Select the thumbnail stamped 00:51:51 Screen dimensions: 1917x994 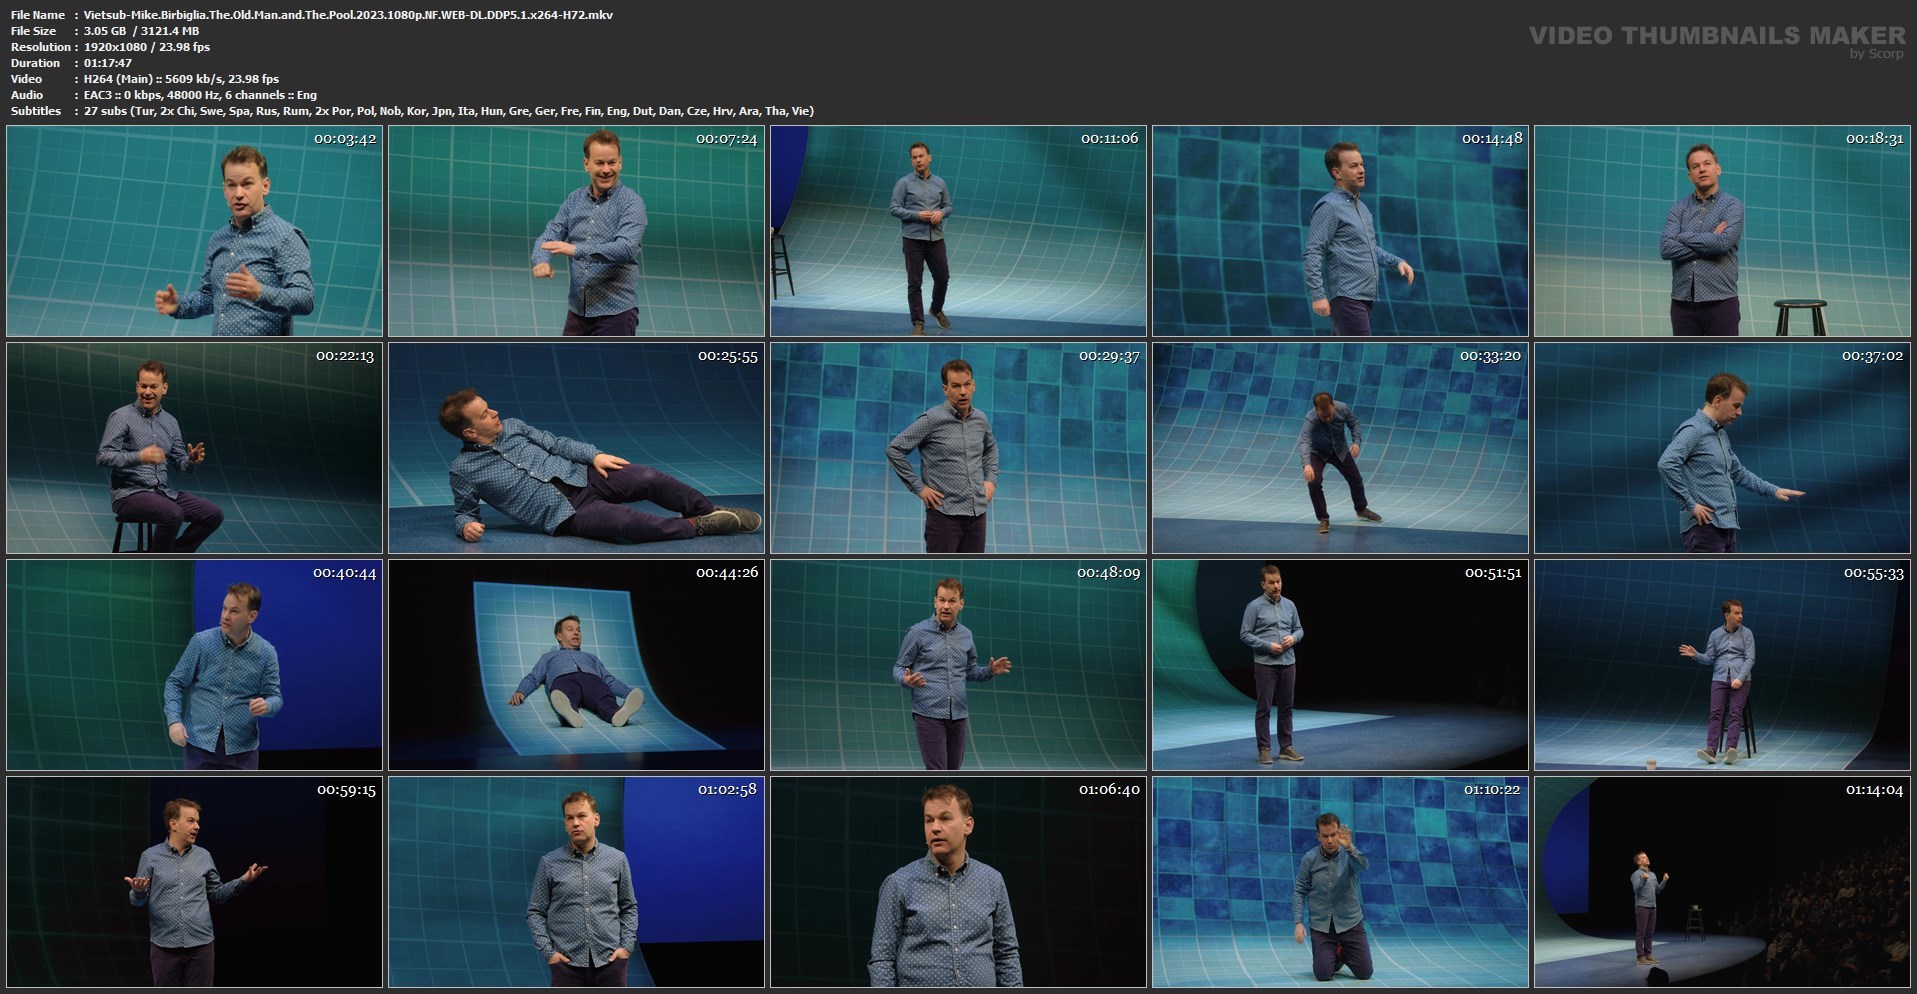[x=1341, y=665]
